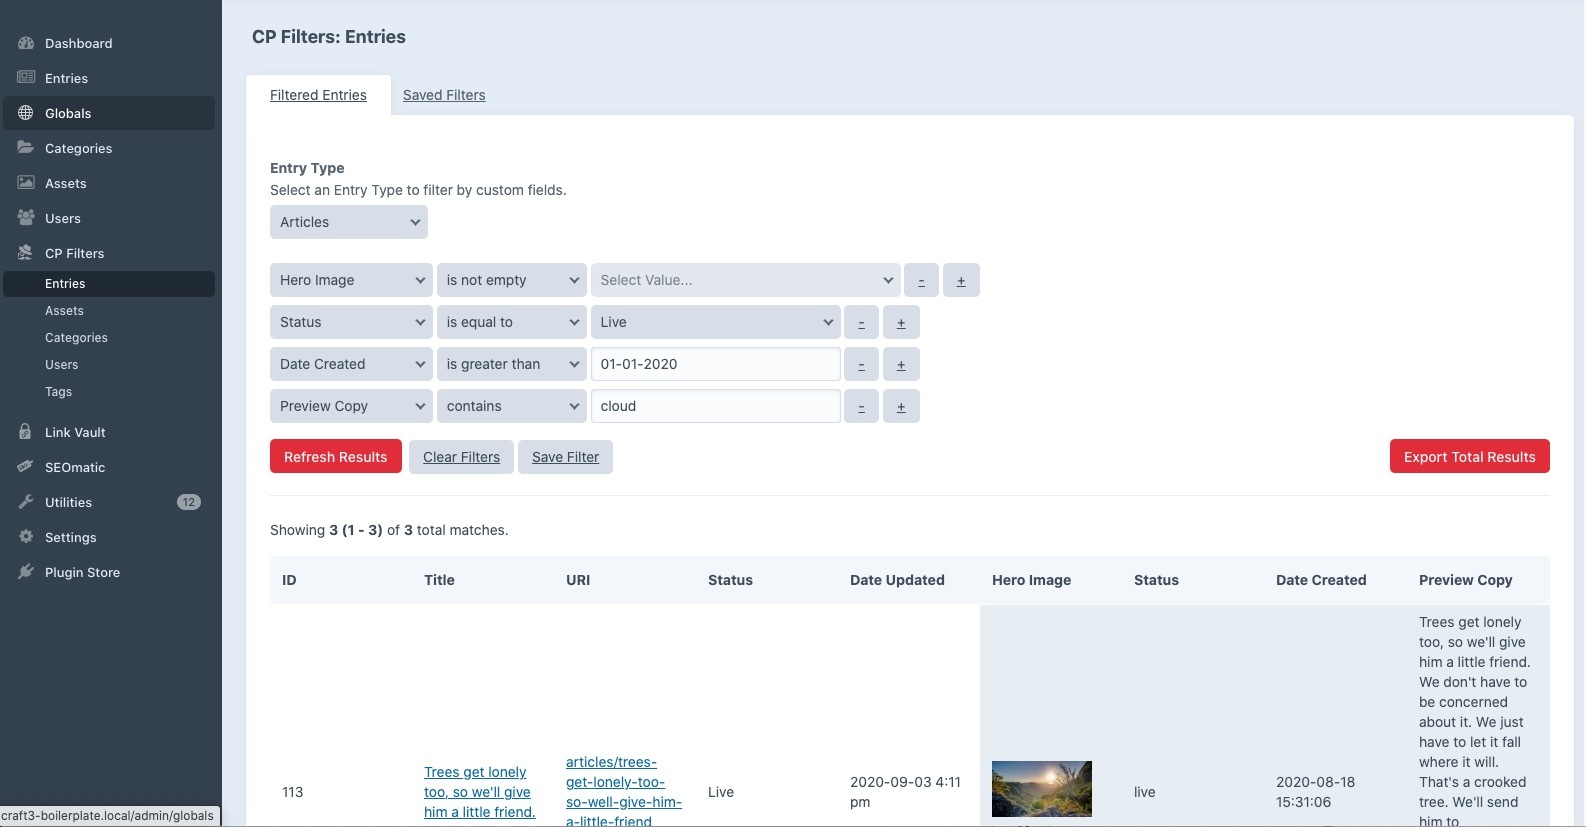Click the ID column header

[289, 580]
